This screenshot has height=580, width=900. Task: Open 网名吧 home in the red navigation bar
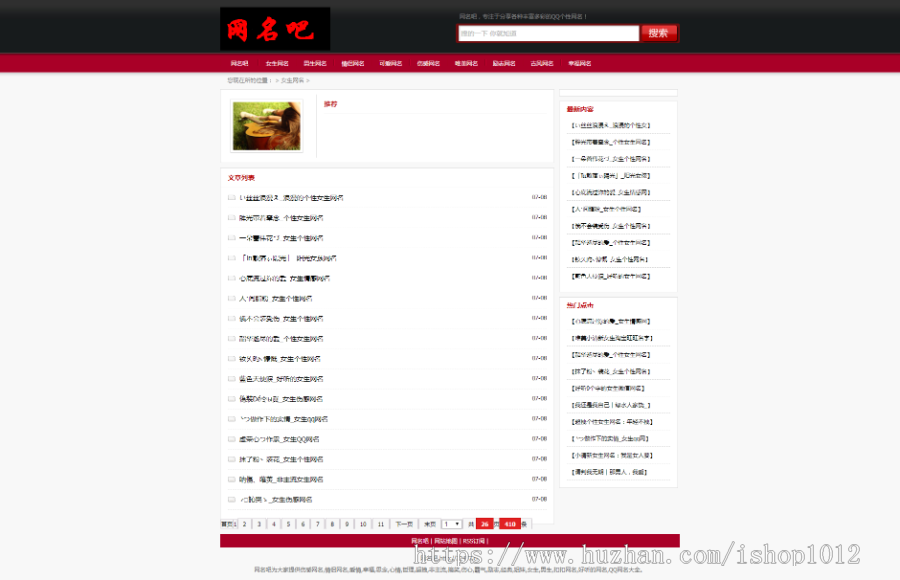tap(239, 64)
